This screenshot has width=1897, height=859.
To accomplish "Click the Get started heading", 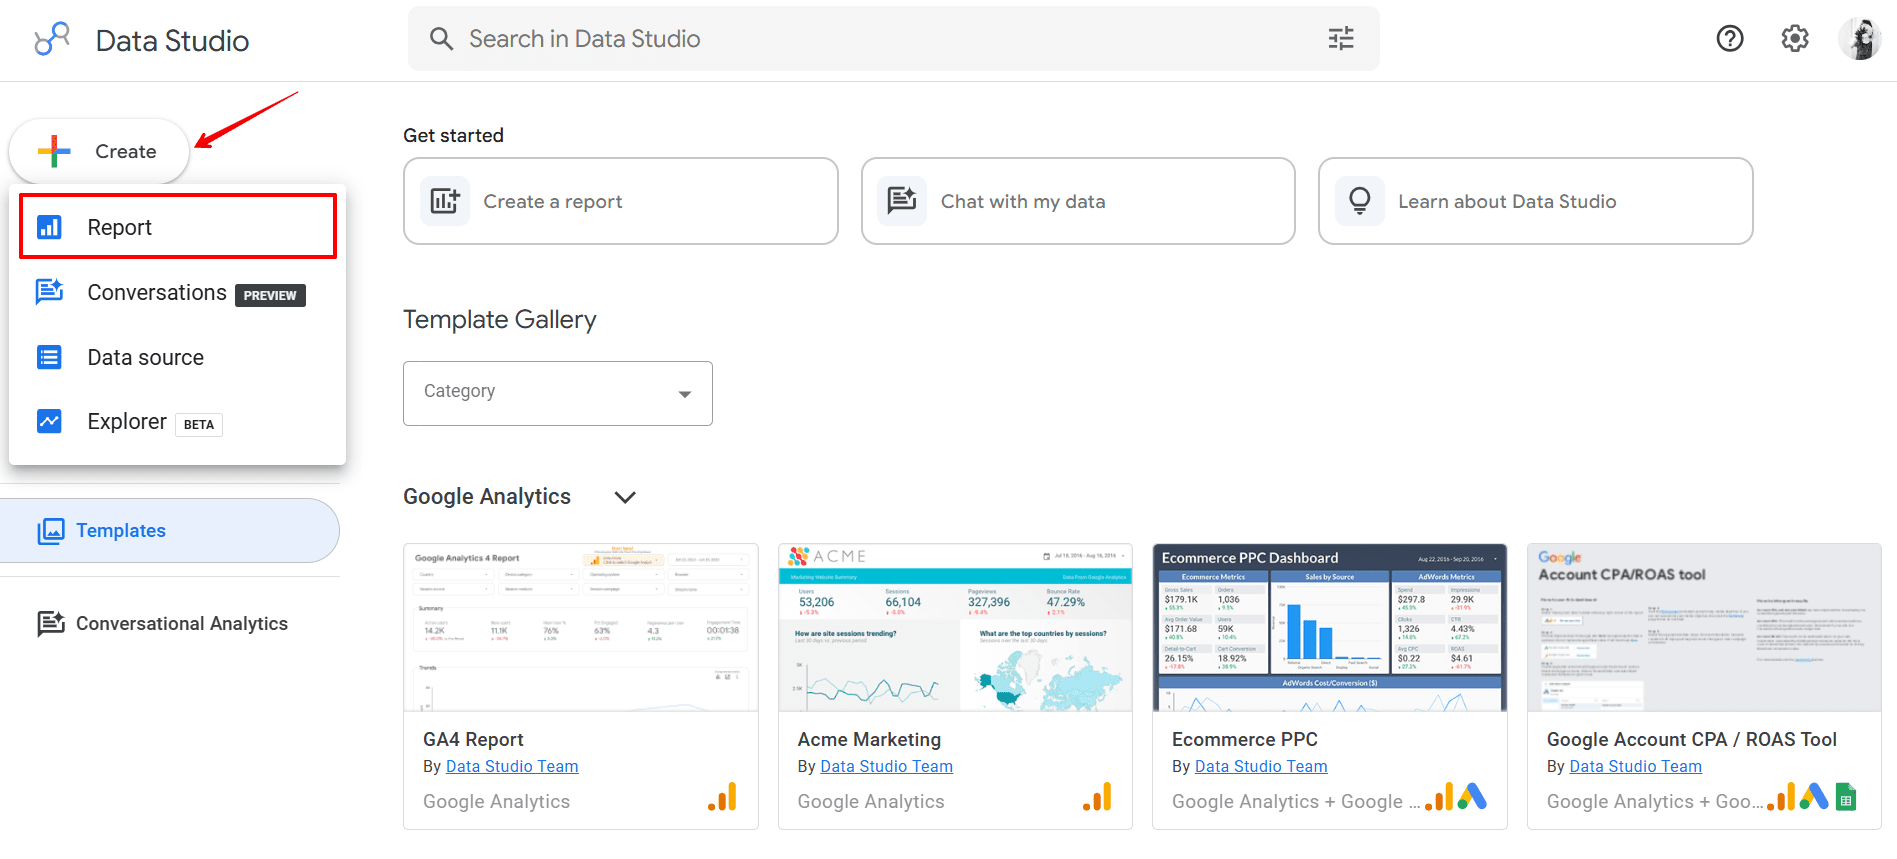I will click(x=453, y=135).
